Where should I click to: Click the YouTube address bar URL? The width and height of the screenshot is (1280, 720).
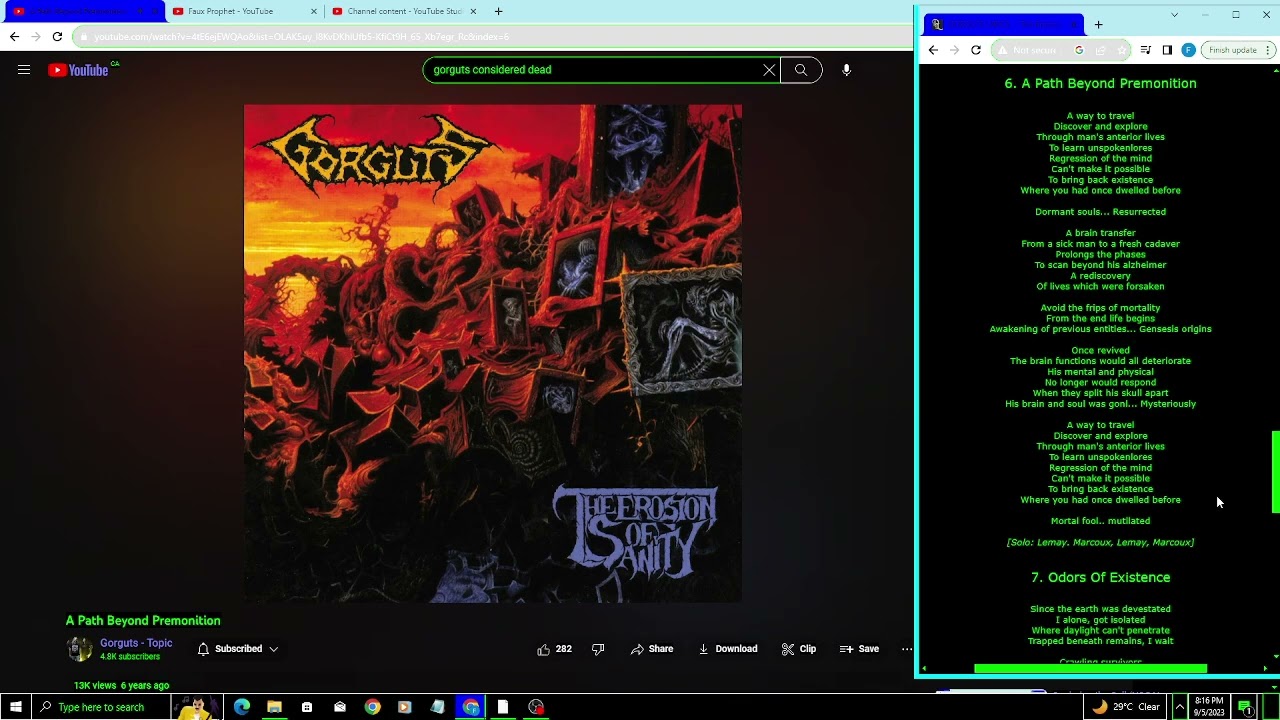click(302, 37)
